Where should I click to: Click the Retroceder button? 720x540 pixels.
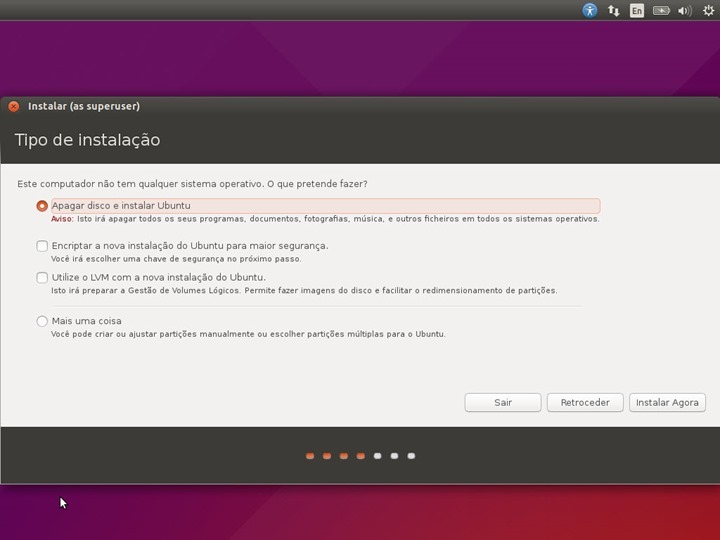pos(585,403)
